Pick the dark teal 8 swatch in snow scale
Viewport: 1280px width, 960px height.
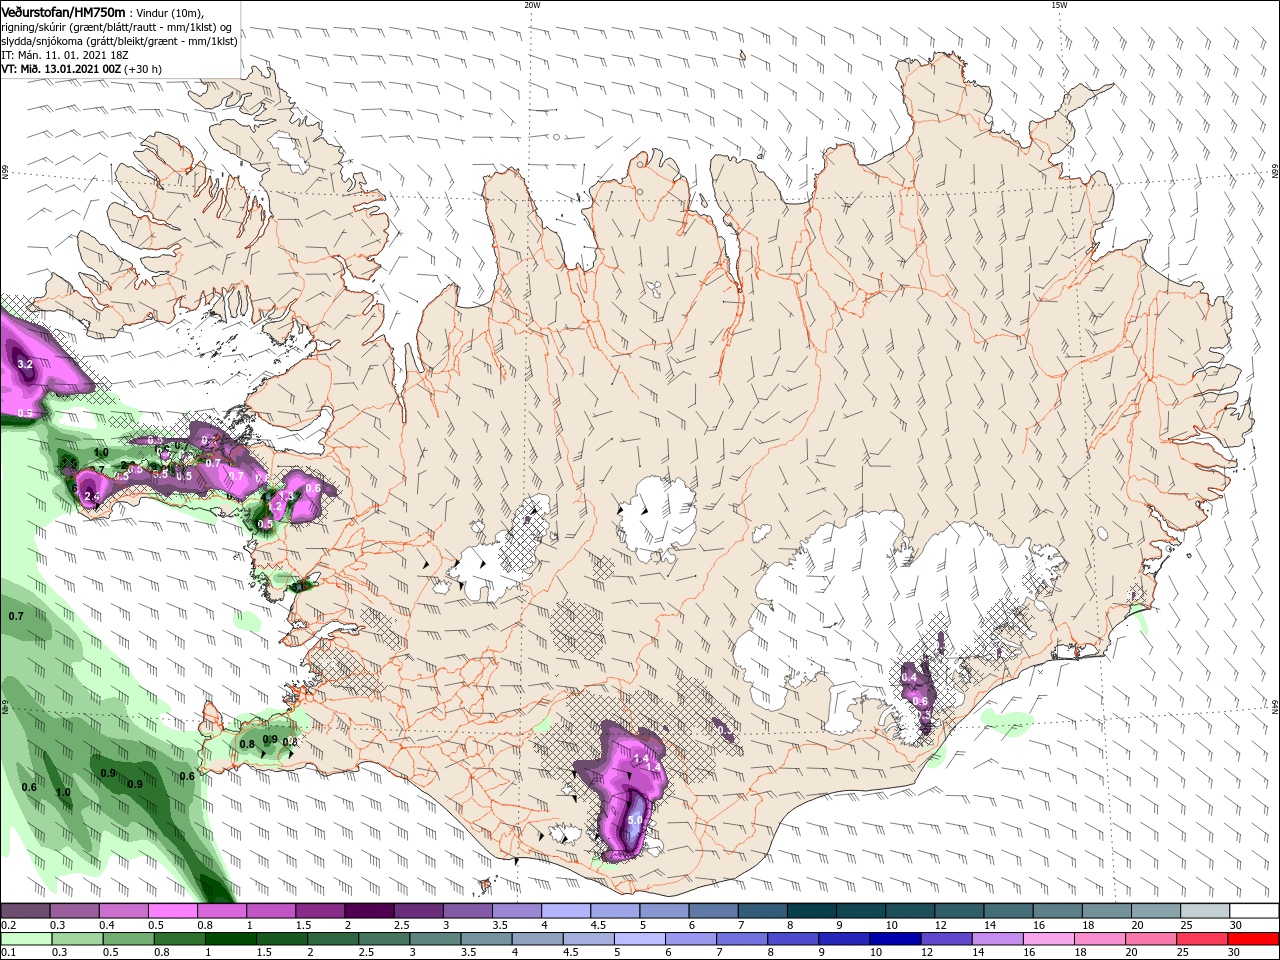pos(811,911)
